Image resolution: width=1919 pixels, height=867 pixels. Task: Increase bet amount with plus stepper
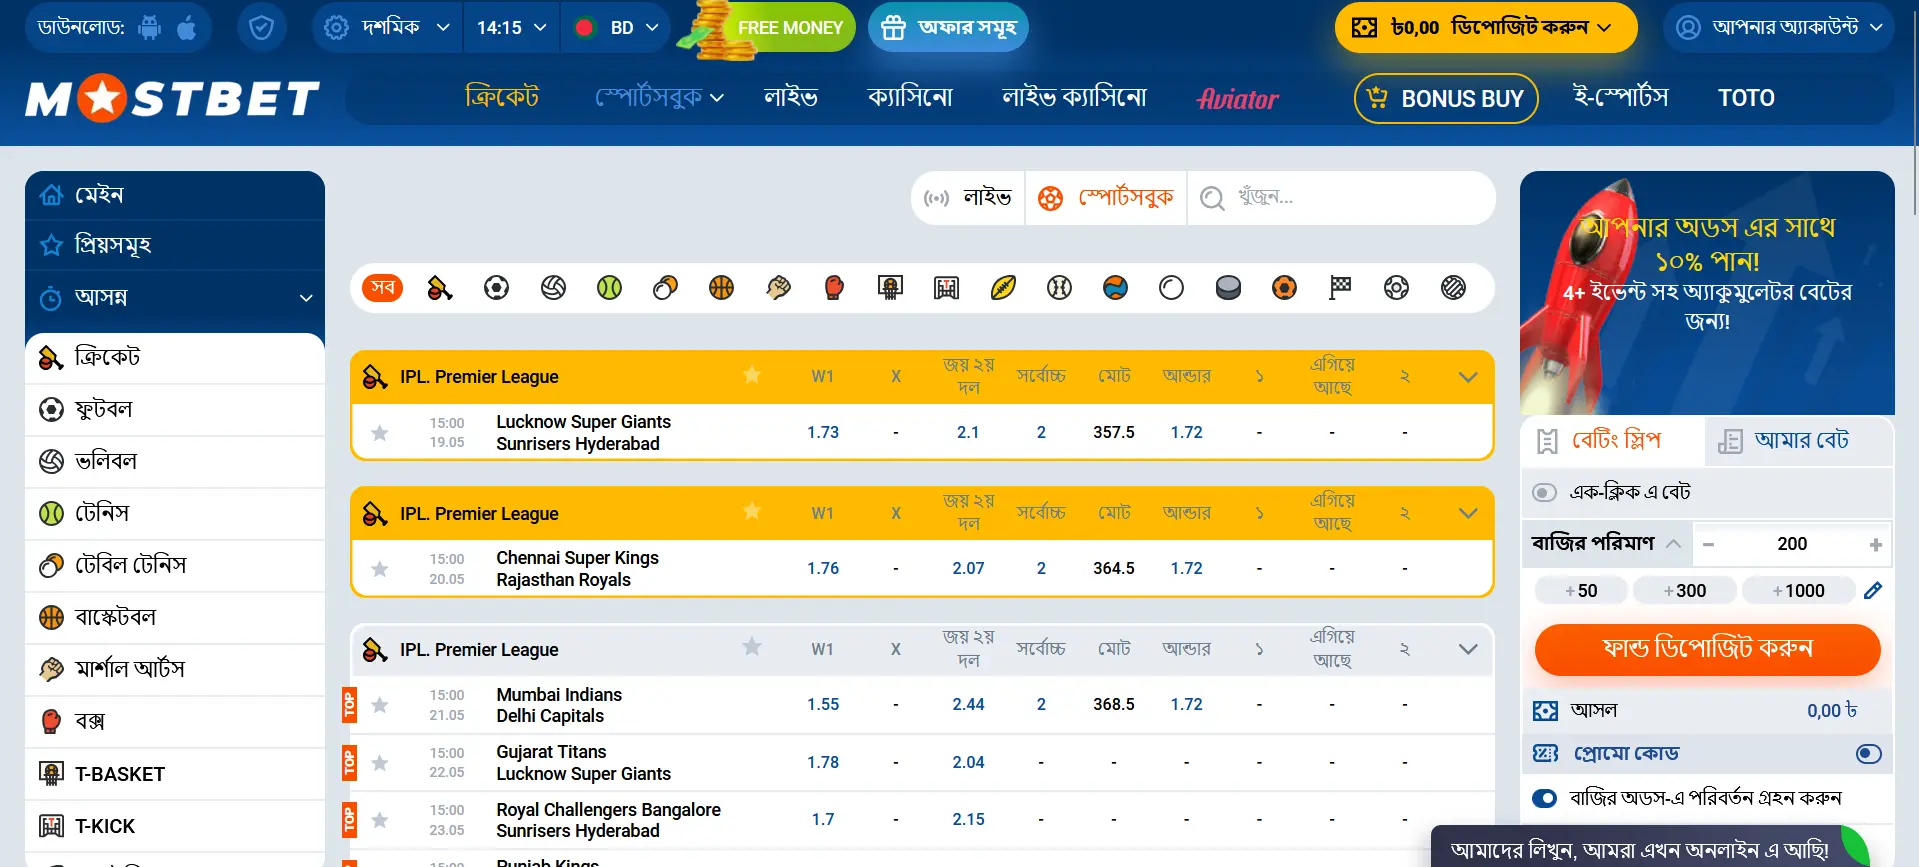(1876, 545)
